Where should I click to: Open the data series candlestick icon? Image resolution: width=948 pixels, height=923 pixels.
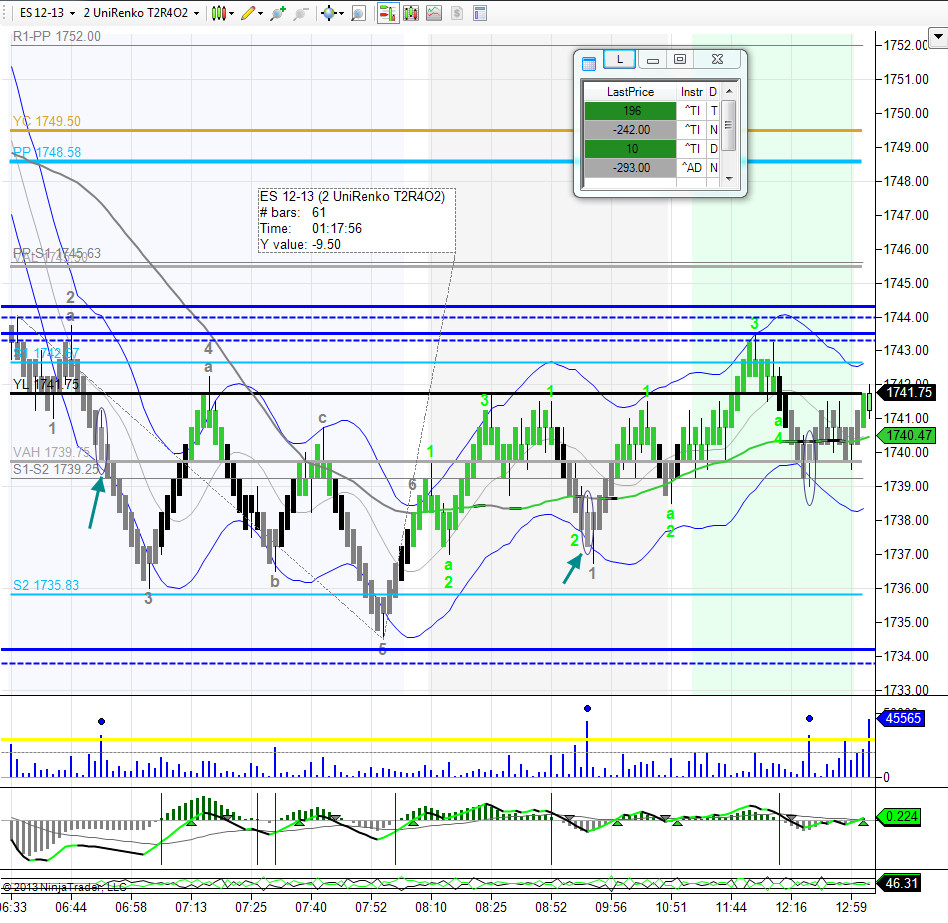[411, 13]
